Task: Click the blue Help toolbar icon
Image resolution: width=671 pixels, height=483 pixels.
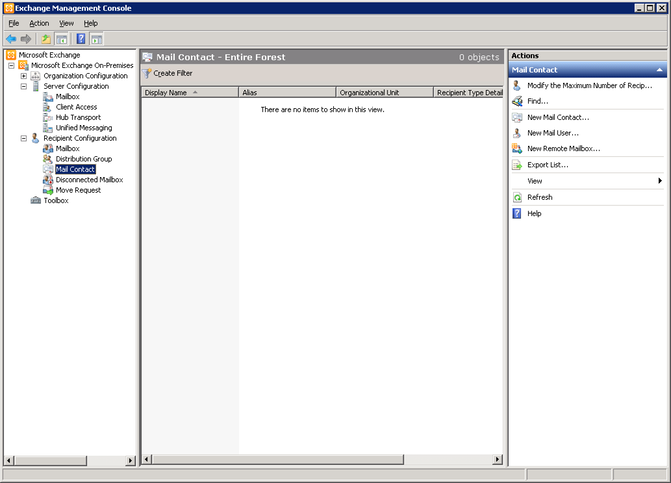Action: pos(81,39)
